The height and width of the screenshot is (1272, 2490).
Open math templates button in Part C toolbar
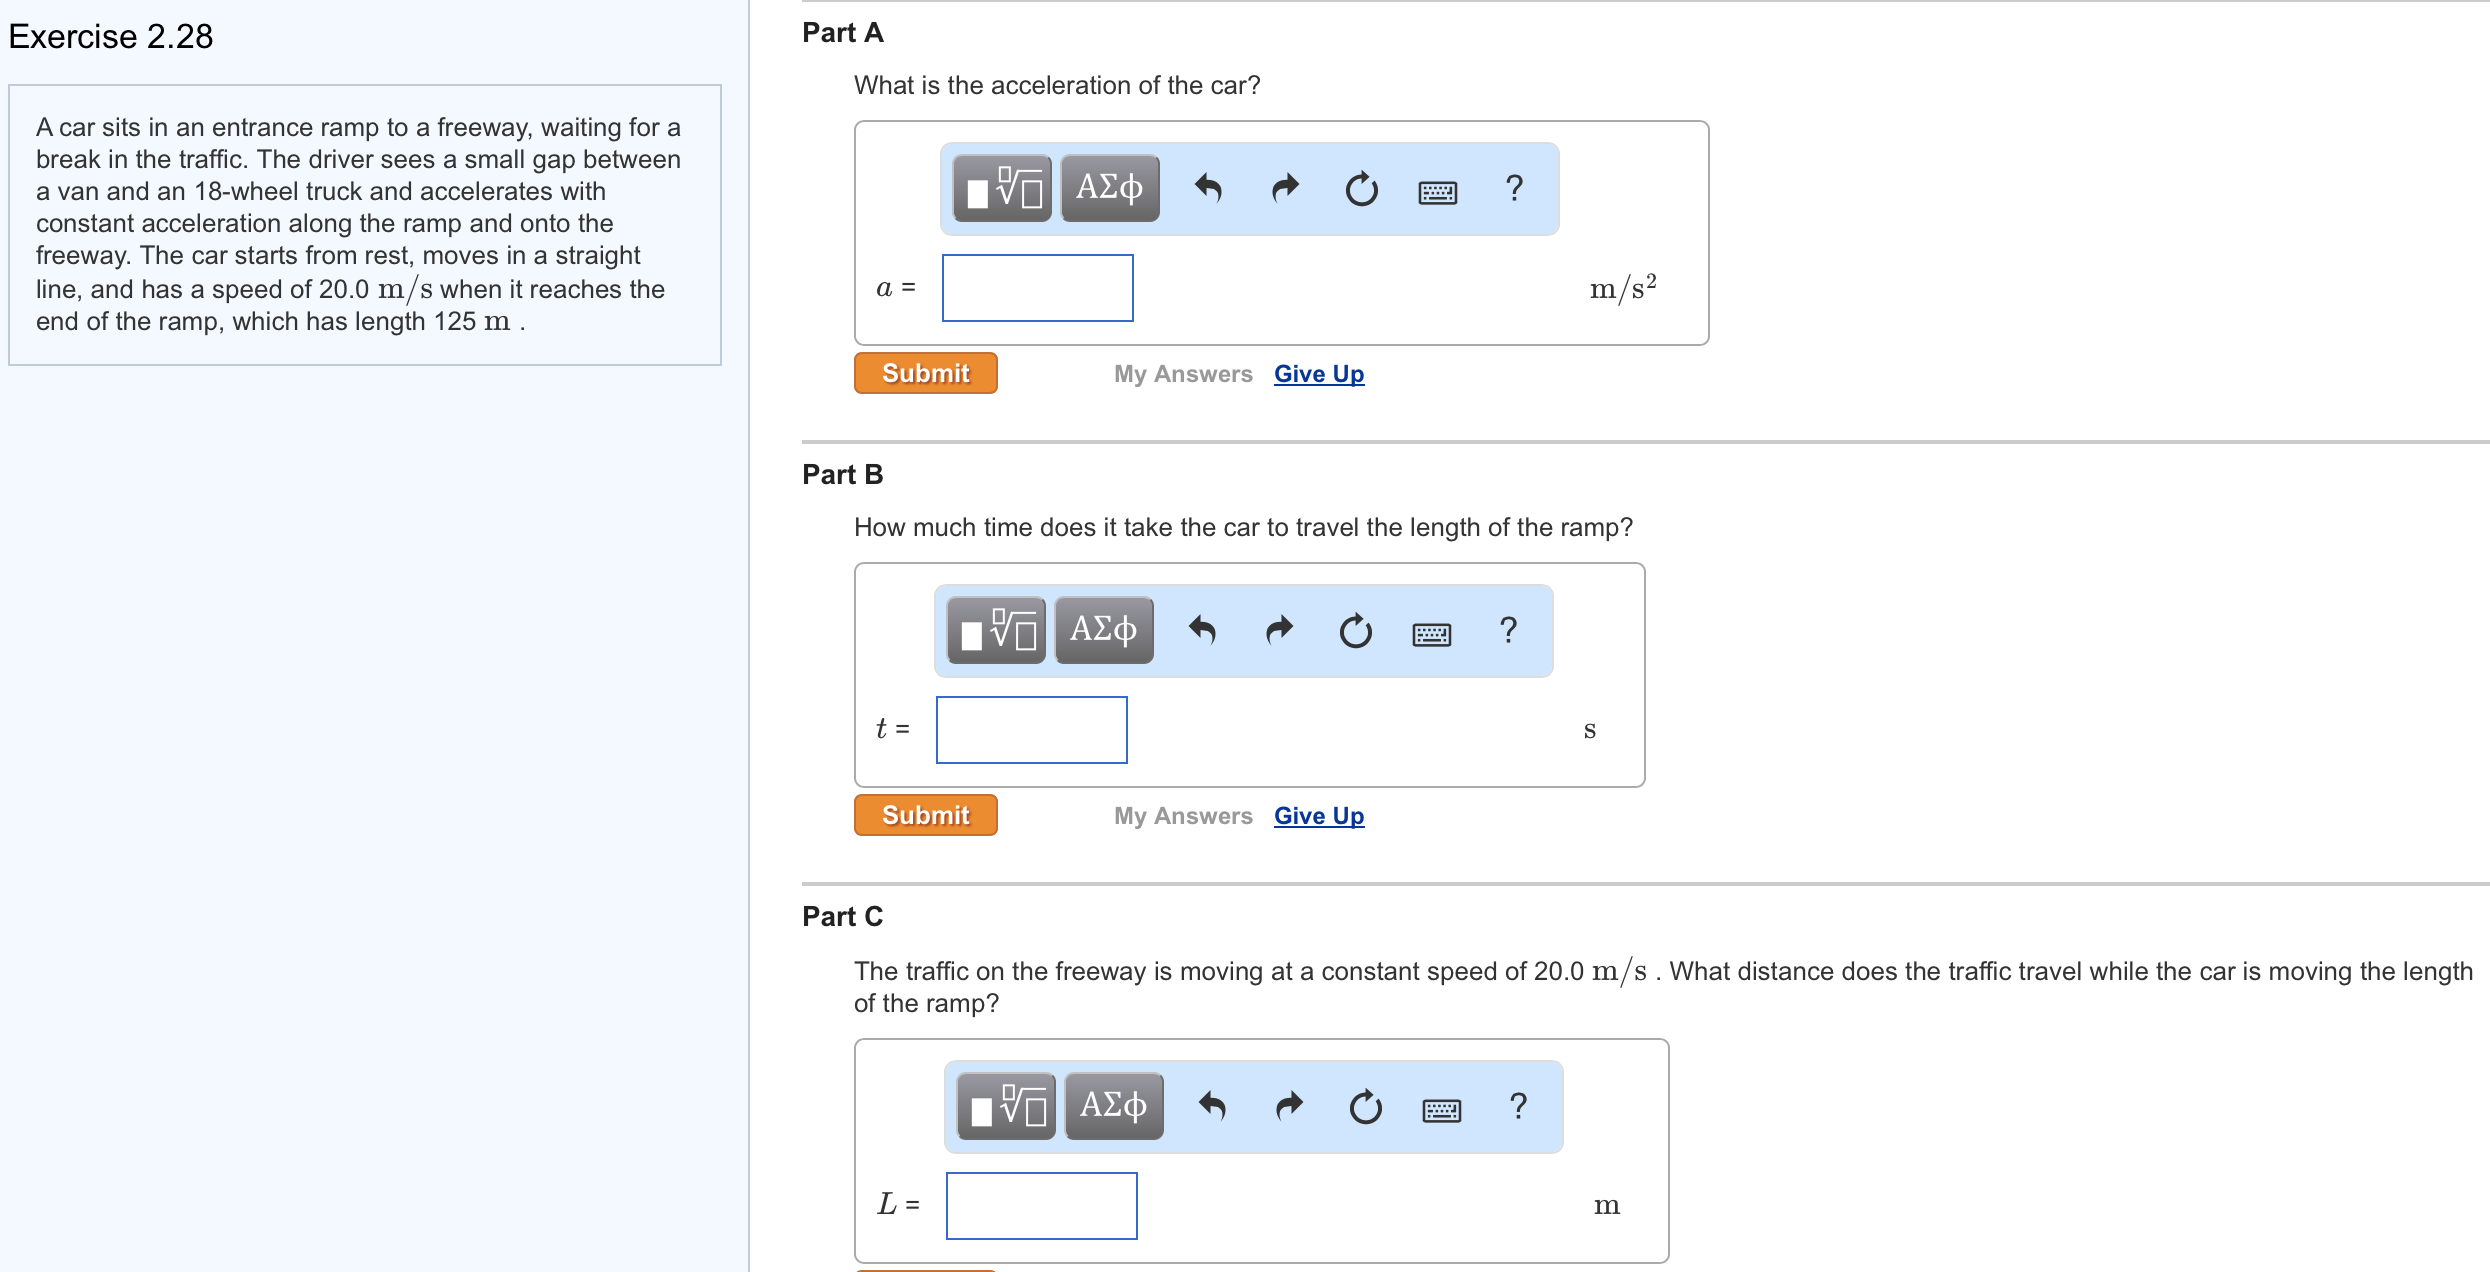tap(1006, 1106)
